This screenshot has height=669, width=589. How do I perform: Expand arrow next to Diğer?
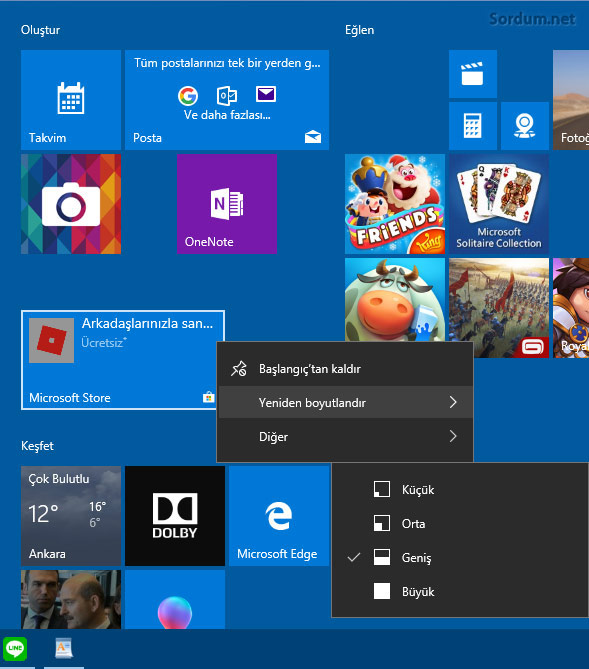coord(453,436)
